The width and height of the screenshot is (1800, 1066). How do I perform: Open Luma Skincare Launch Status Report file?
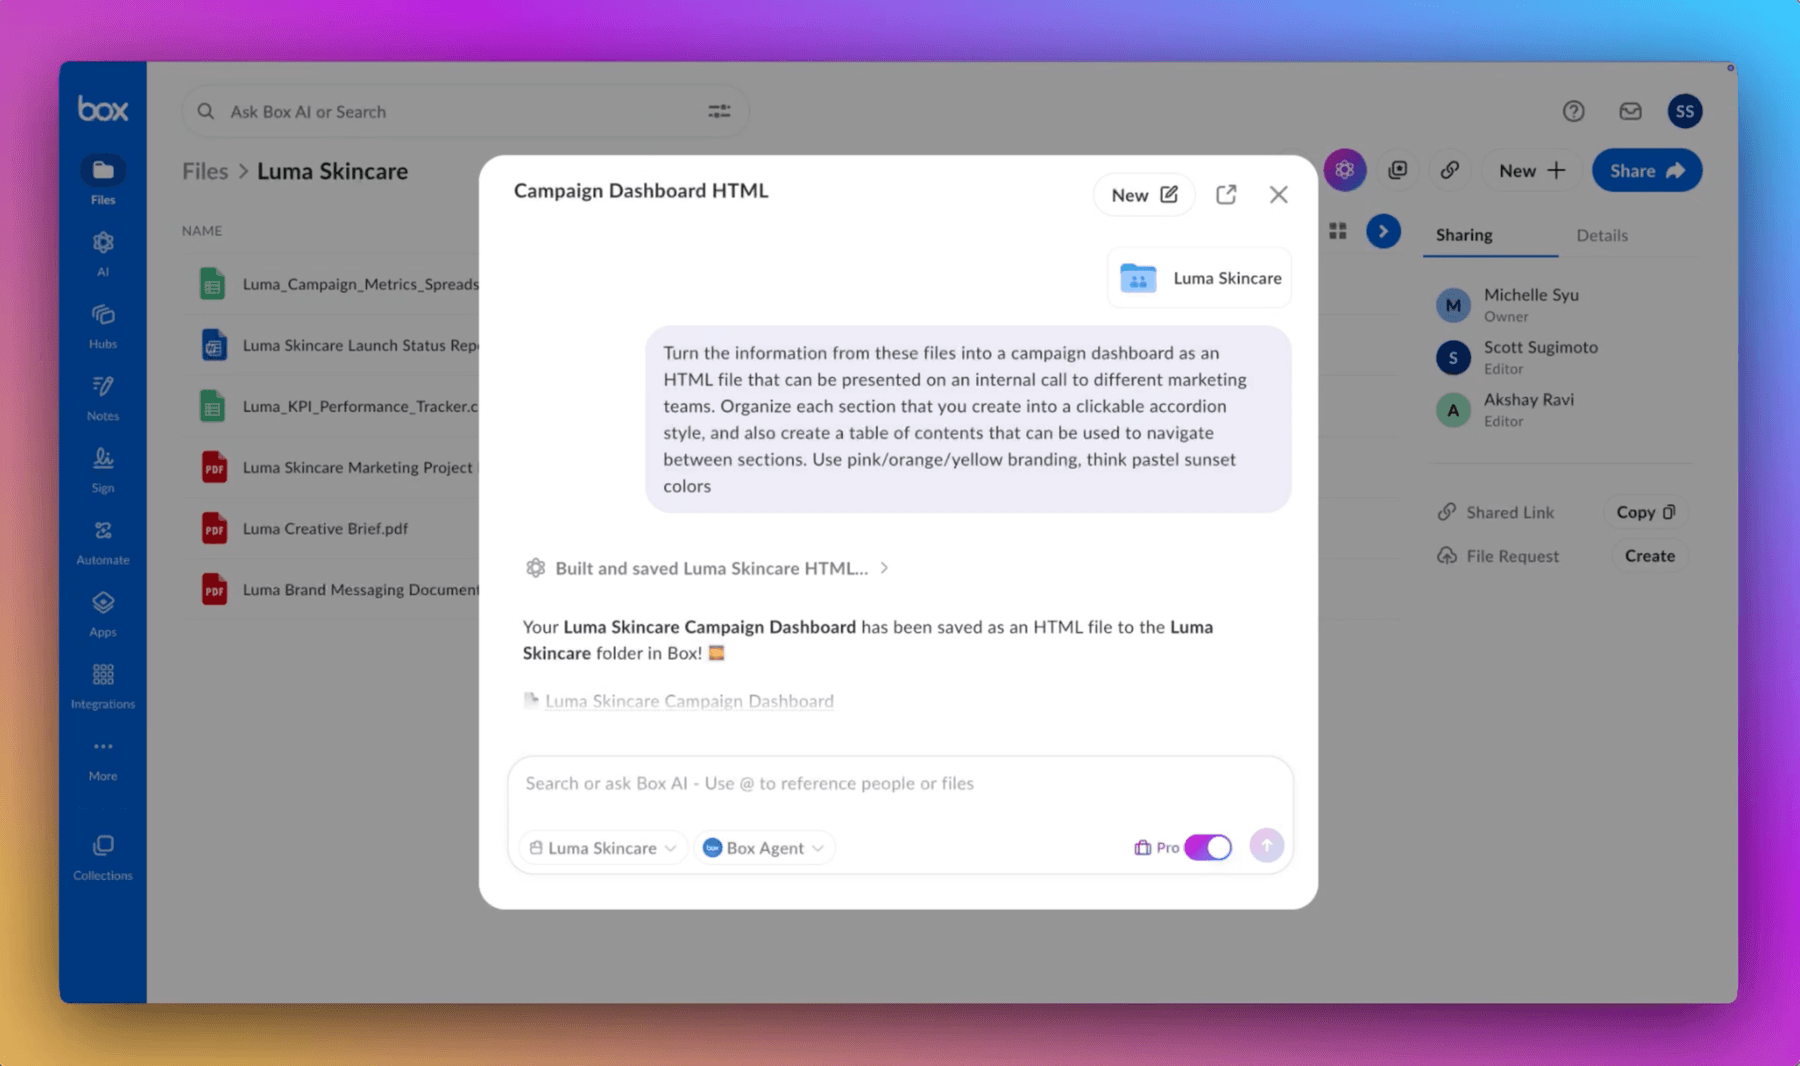[360, 345]
